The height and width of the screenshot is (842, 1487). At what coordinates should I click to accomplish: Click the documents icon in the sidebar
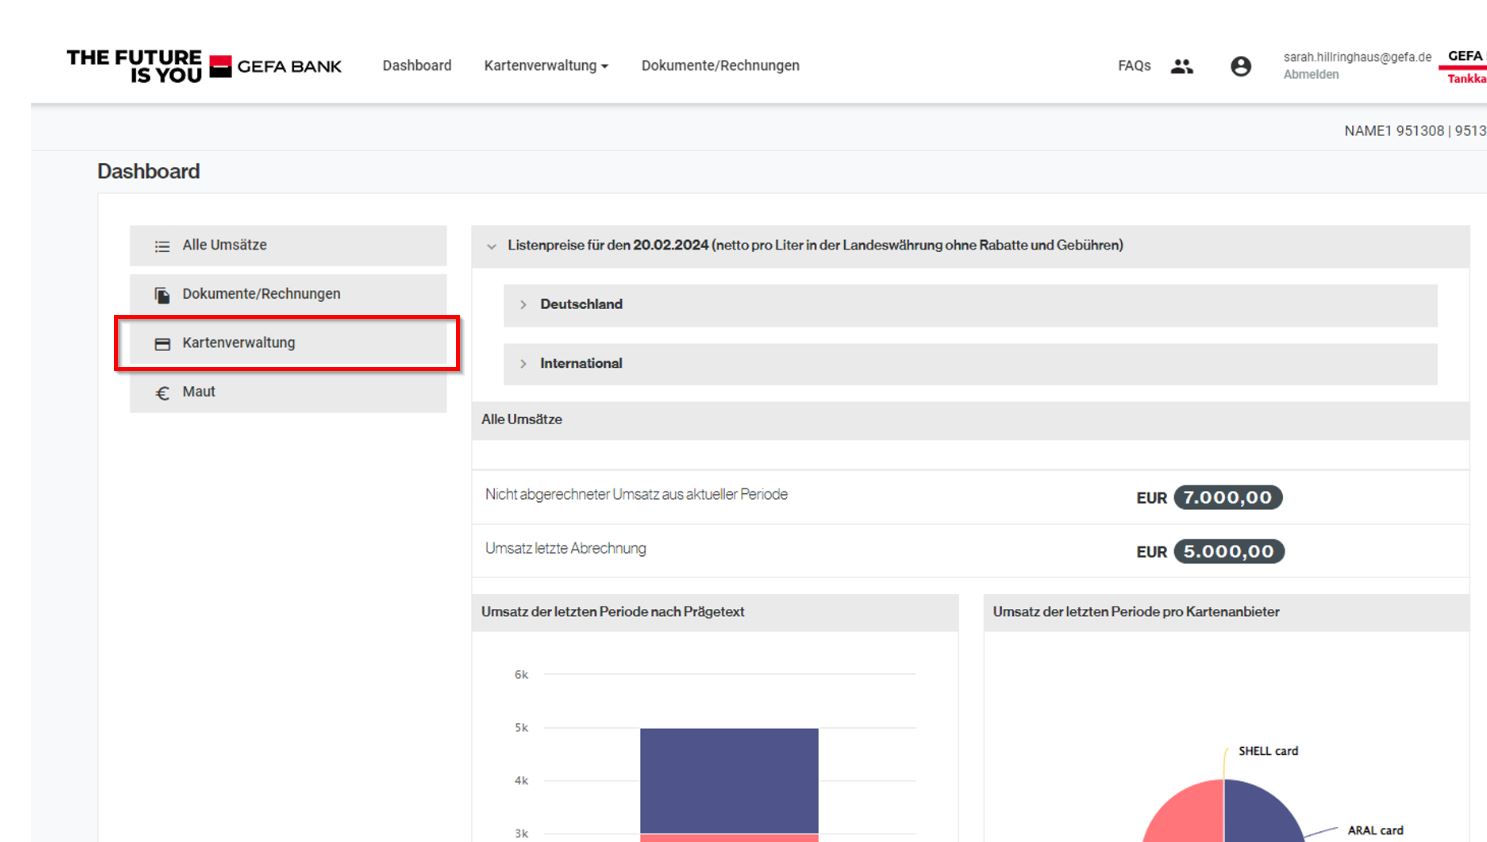click(x=162, y=295)
